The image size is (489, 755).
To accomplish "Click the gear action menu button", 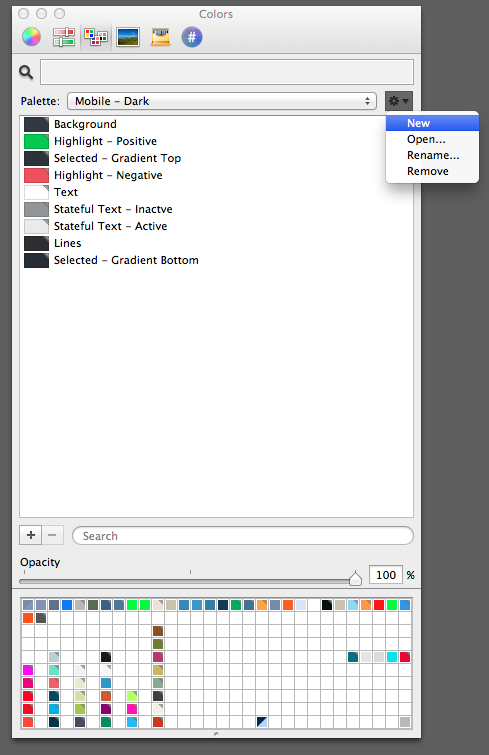I will [x=399, y=101].
